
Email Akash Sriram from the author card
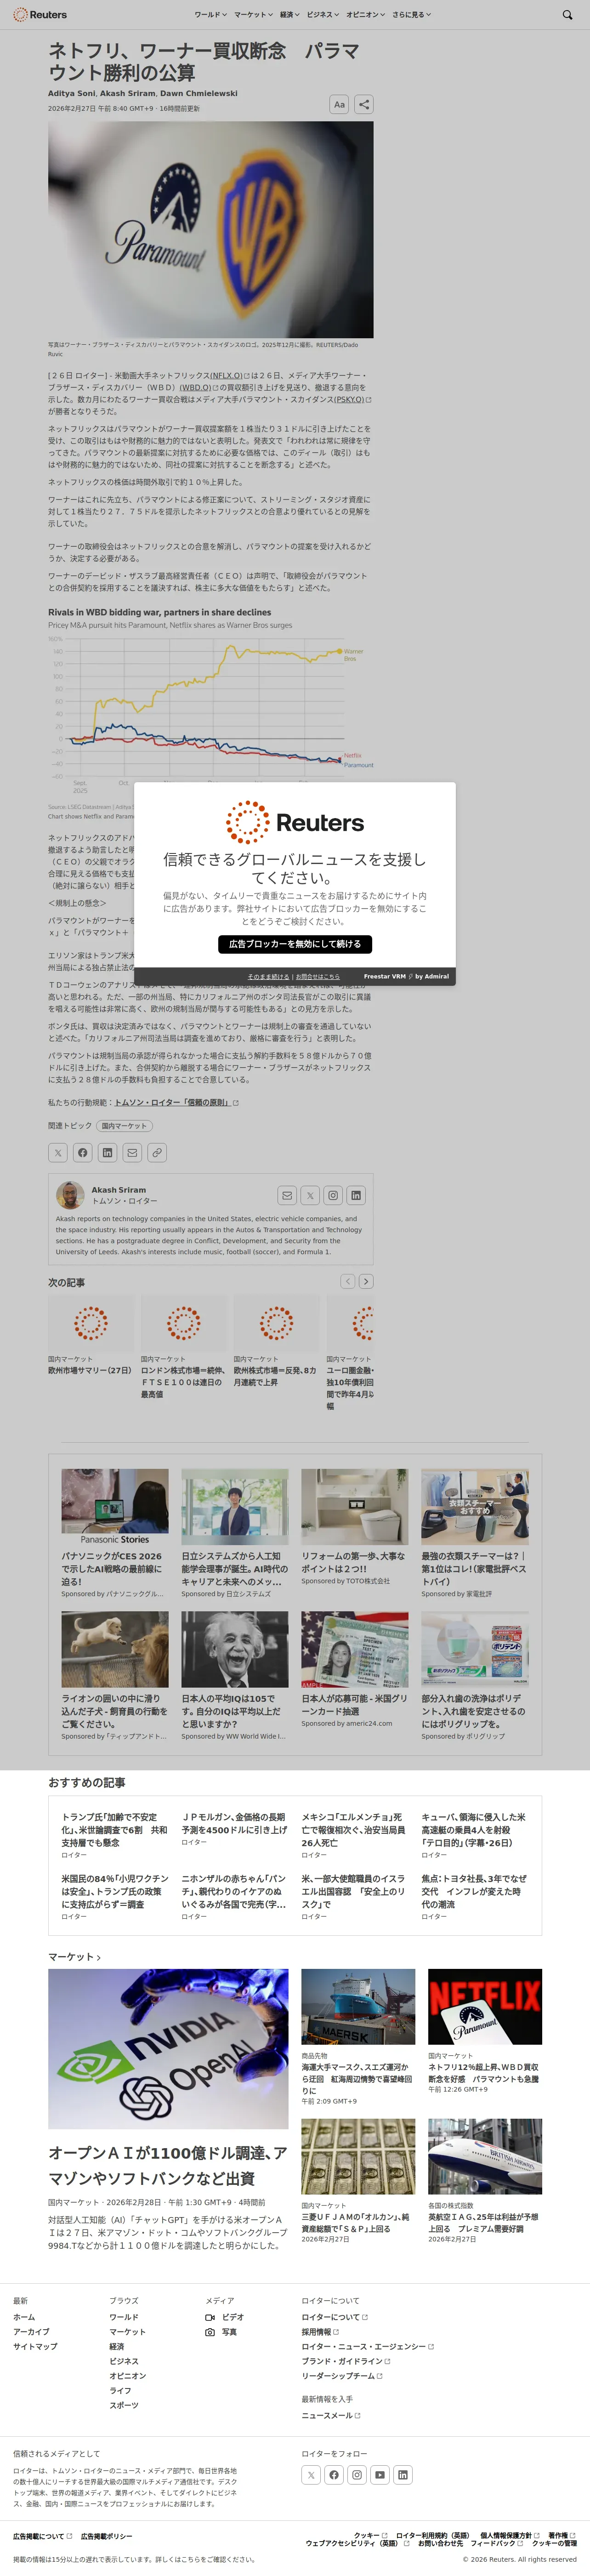[x=287, y=1195]
